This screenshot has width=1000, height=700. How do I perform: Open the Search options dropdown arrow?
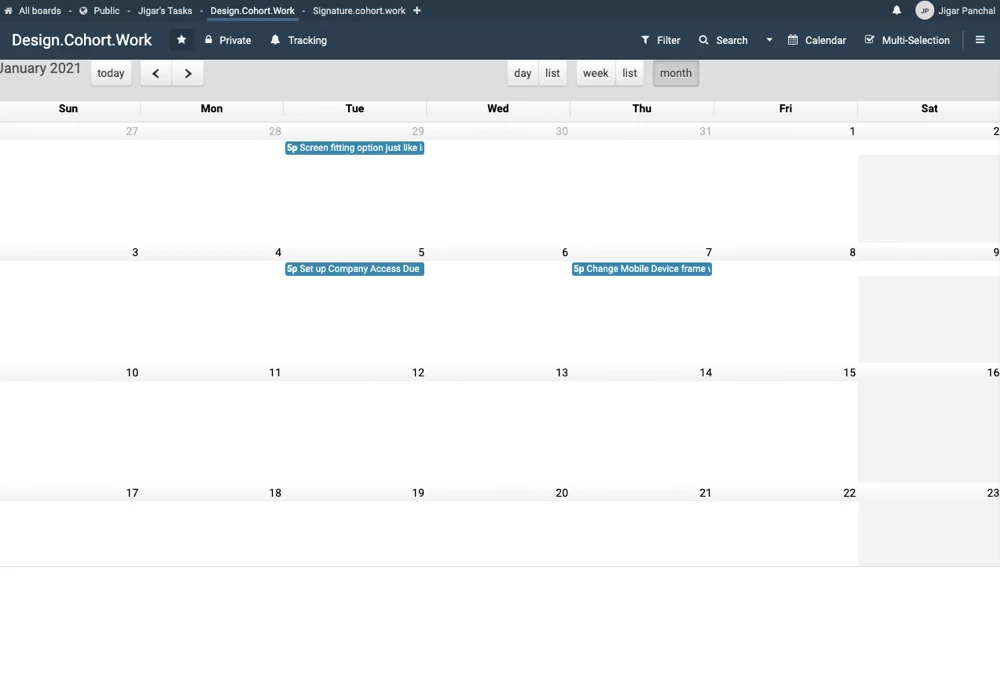coord(768,40)
